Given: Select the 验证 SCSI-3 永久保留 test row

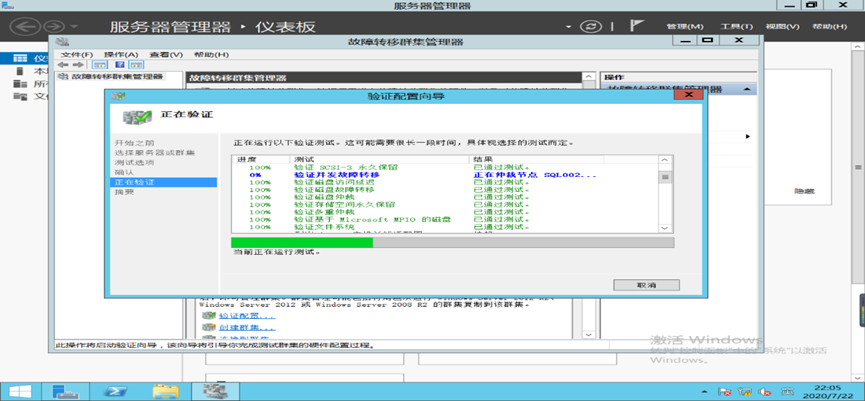Looking at the screenshot, I should click(445, 167).
